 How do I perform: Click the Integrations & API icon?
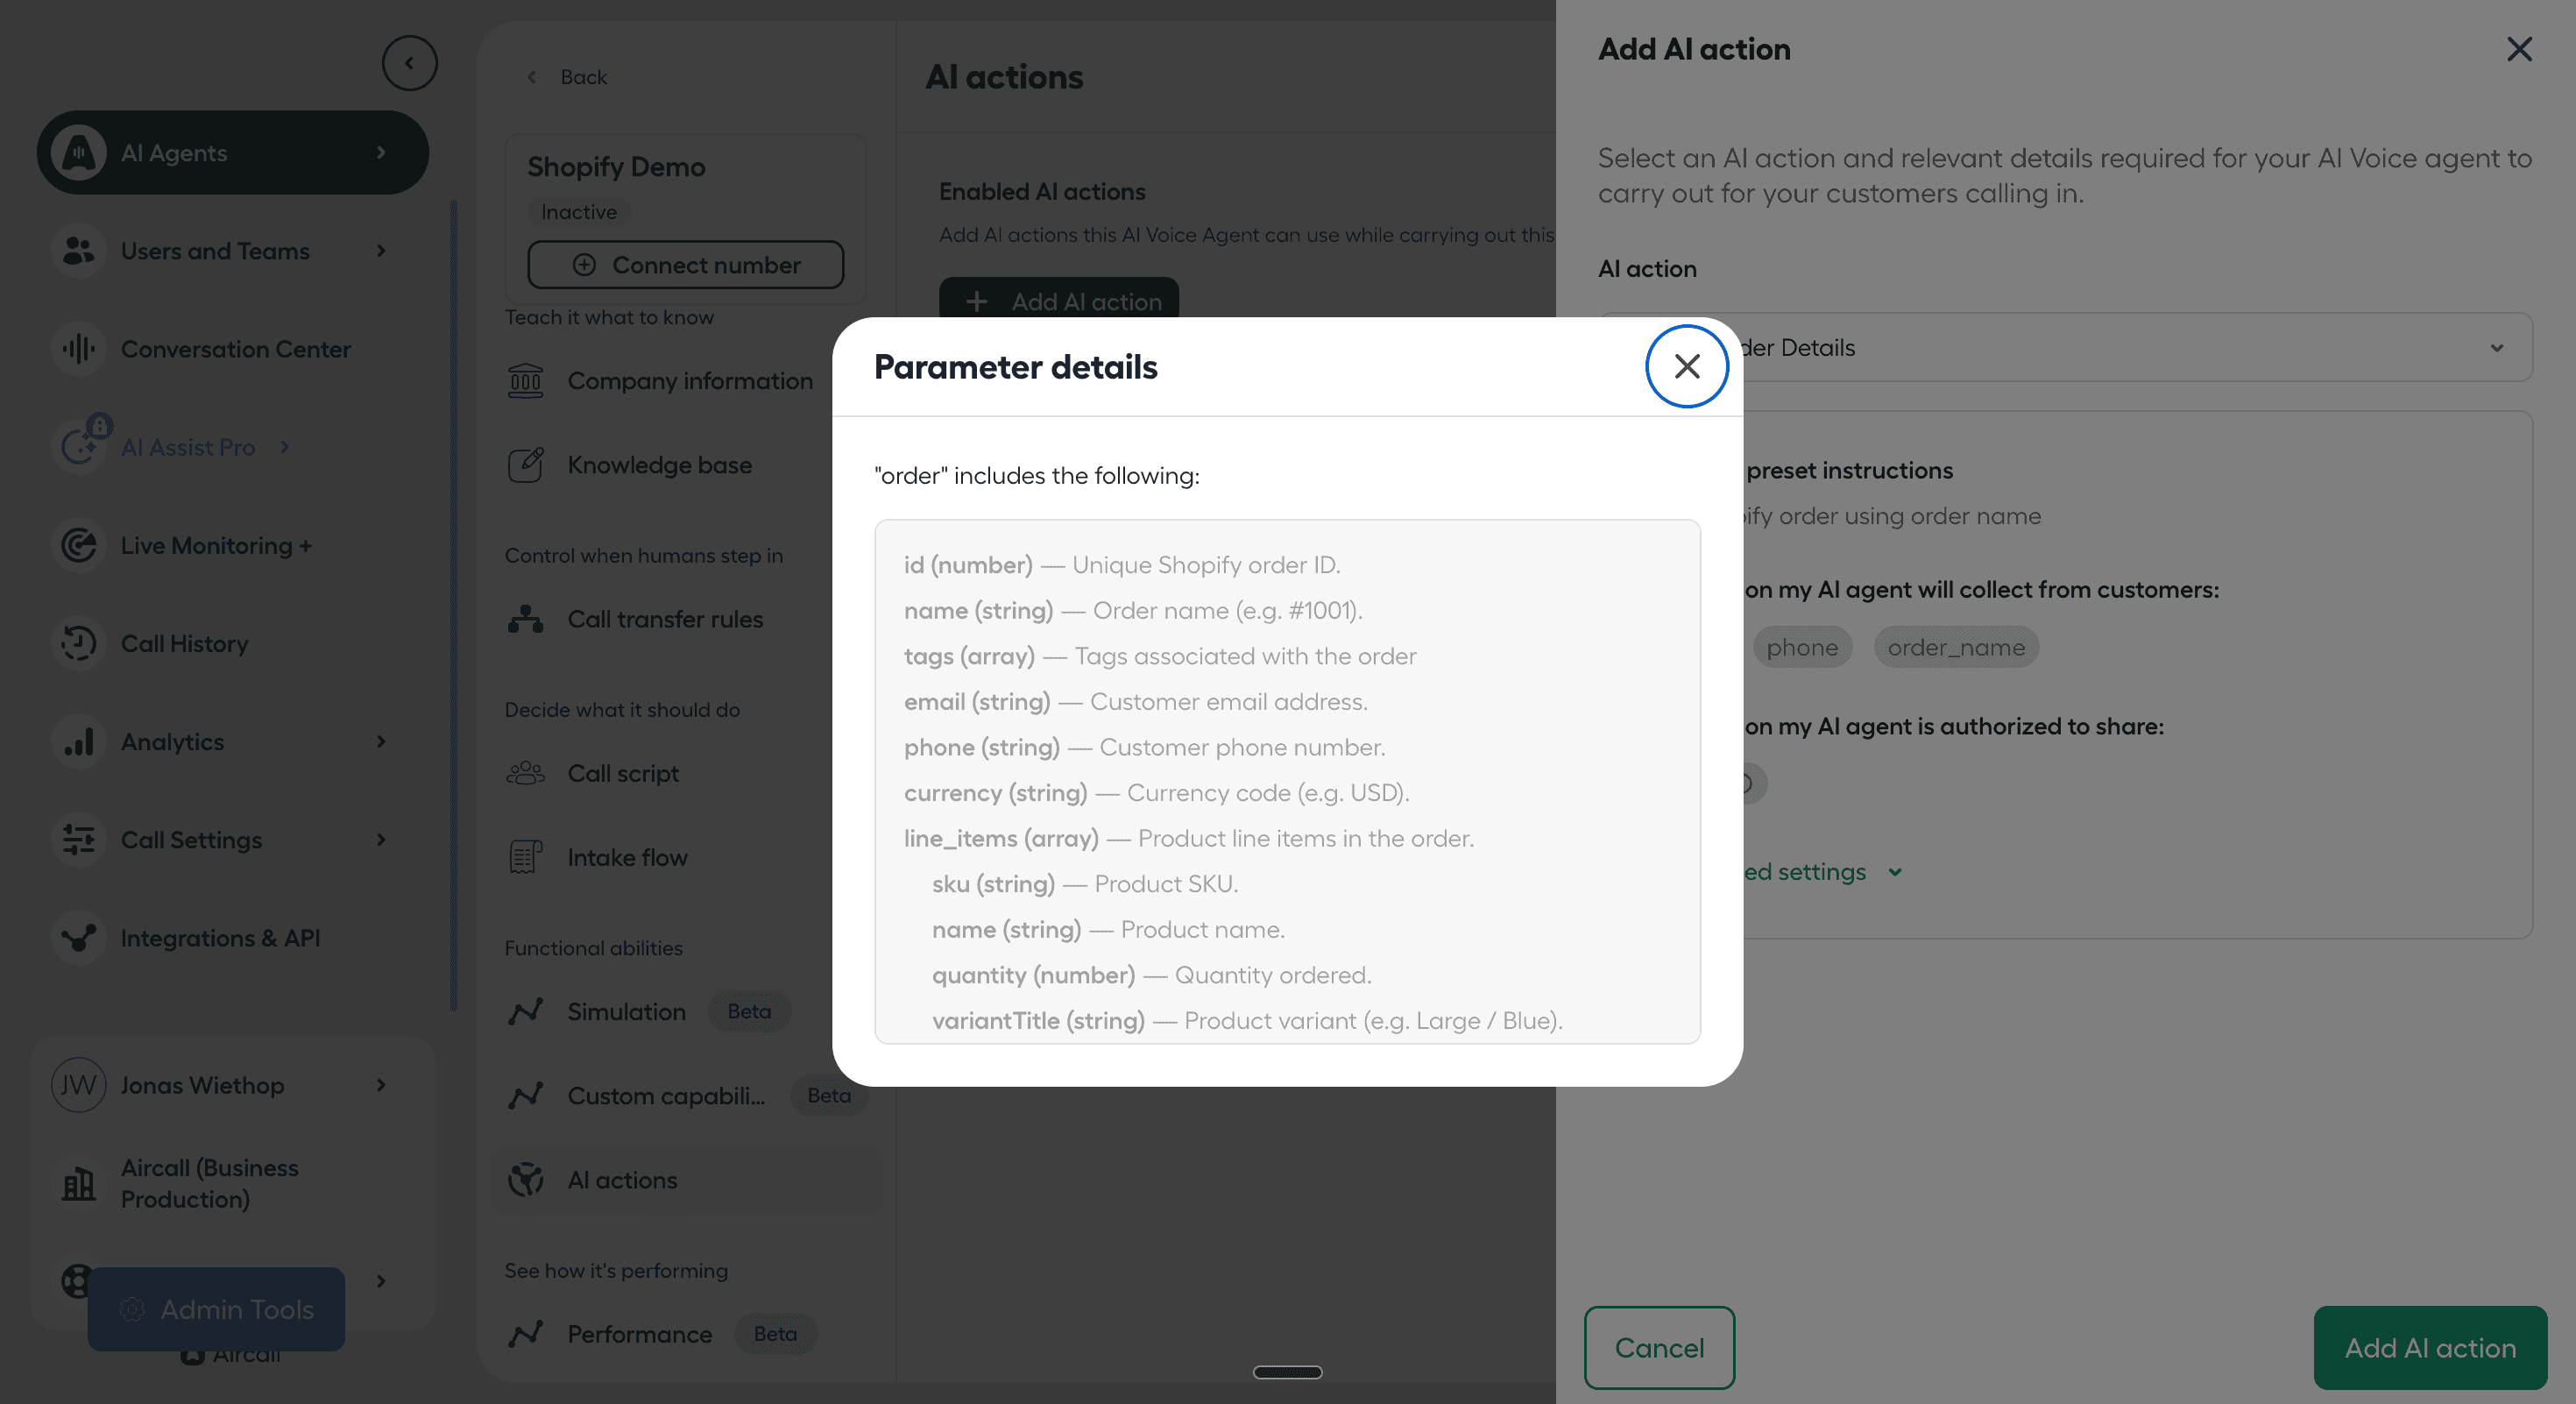tap(78, 938)
